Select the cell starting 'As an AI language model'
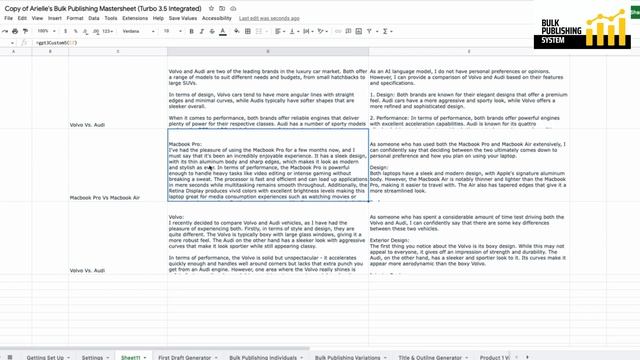Image resolution: width=640 pixels, height=360 pixels. 469,92
